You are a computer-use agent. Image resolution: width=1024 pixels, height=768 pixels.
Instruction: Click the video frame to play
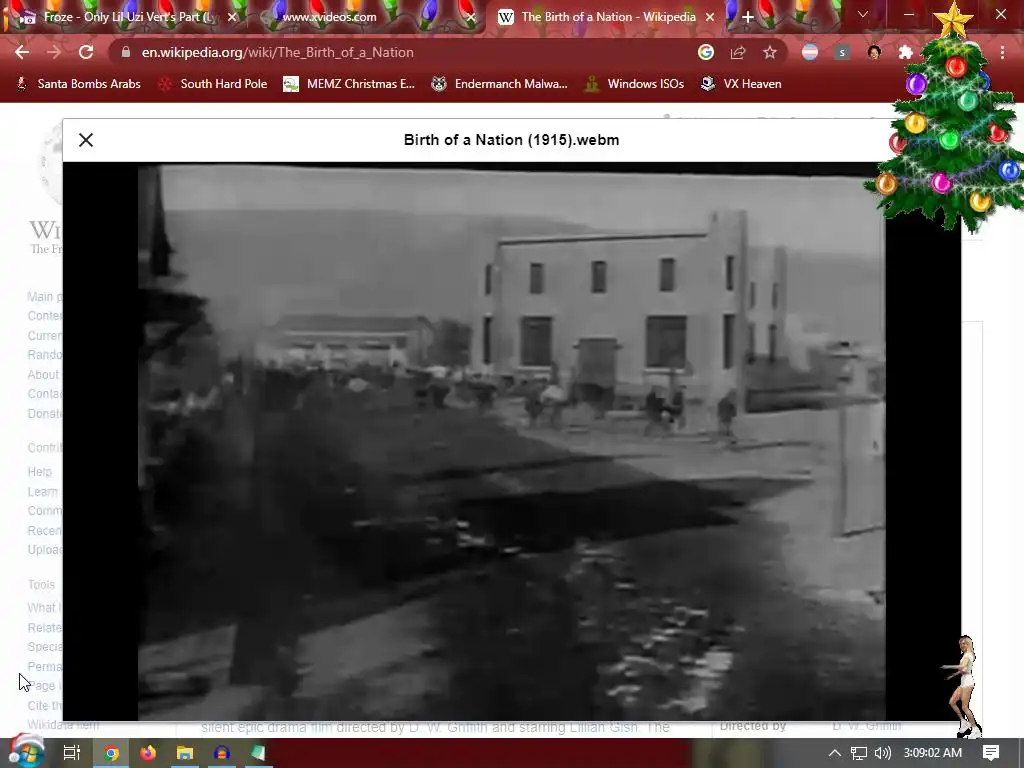click(x=511, y=441)
